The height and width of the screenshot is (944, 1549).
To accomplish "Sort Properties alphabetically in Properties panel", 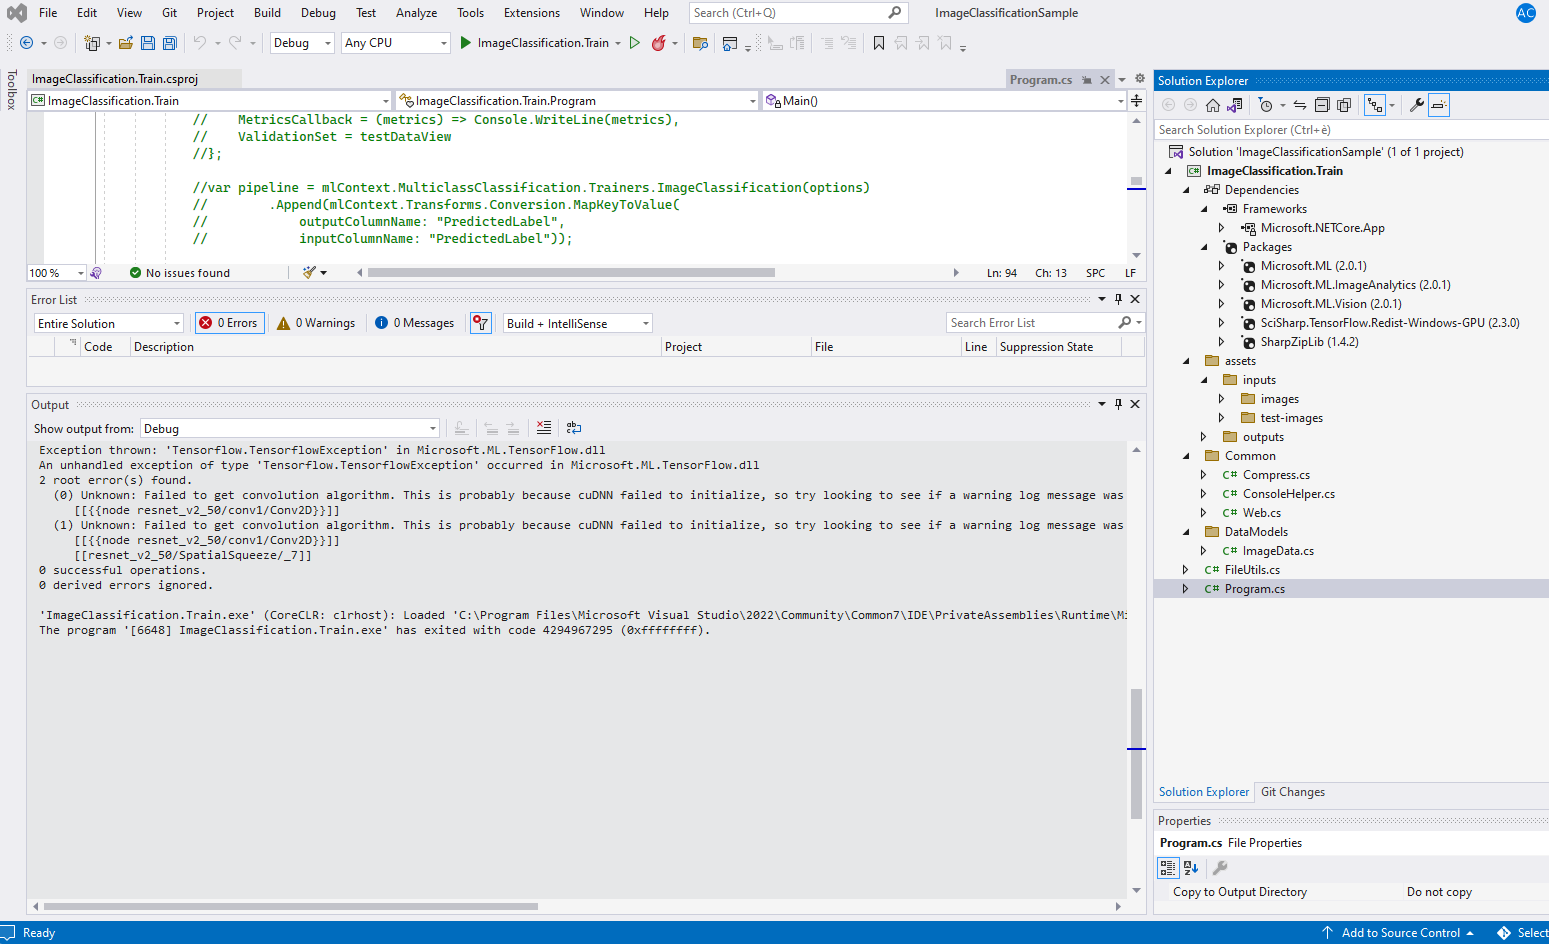I will [1190, 867].
